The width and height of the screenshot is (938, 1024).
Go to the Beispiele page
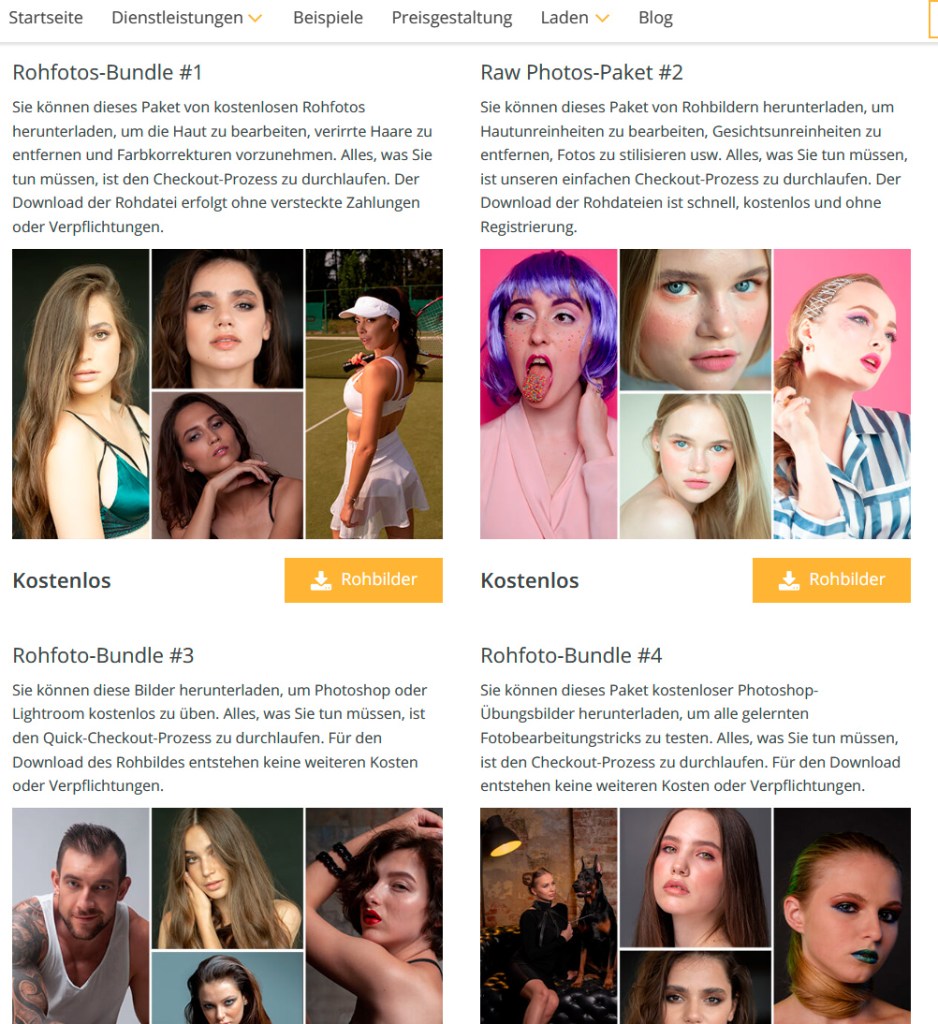(x=328, y=18)
